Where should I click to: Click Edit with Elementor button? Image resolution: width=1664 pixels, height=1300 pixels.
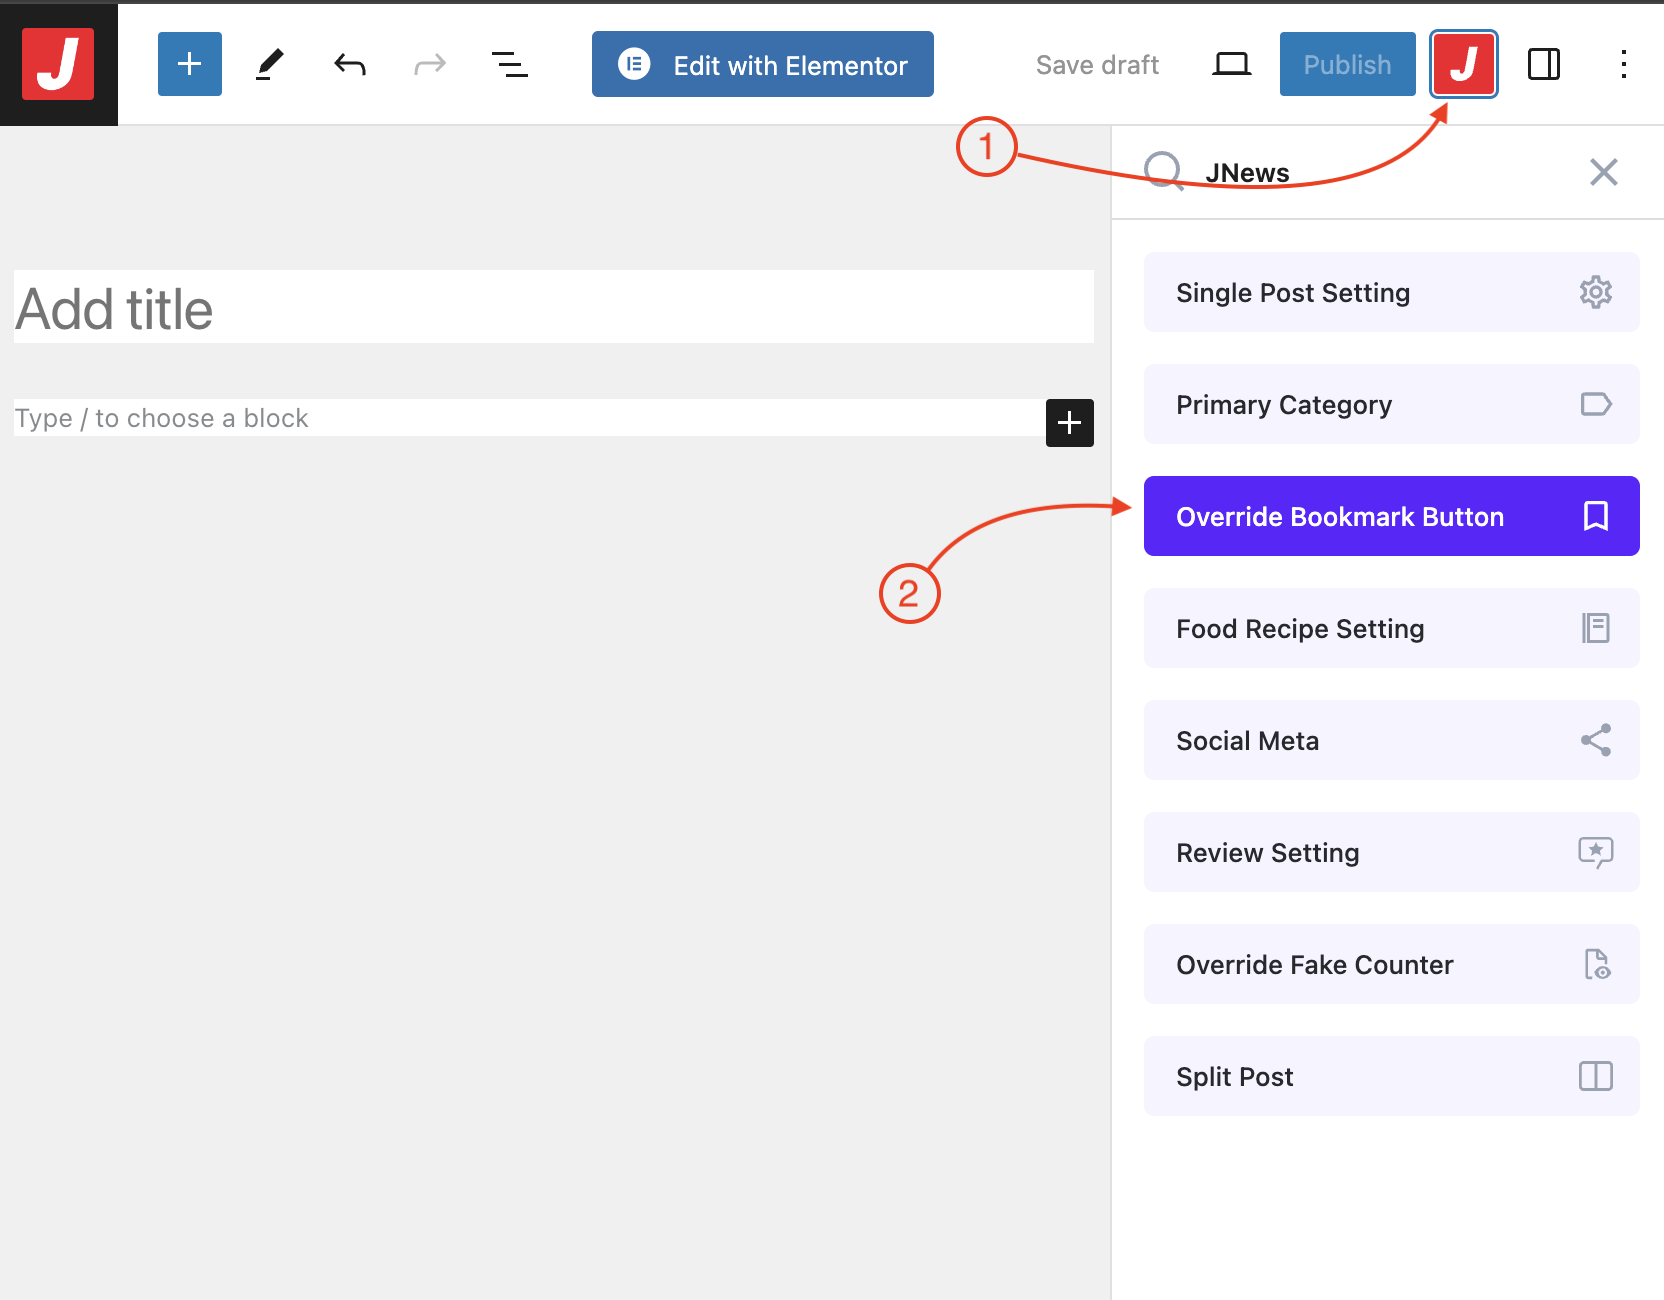(x=762, y=64)
